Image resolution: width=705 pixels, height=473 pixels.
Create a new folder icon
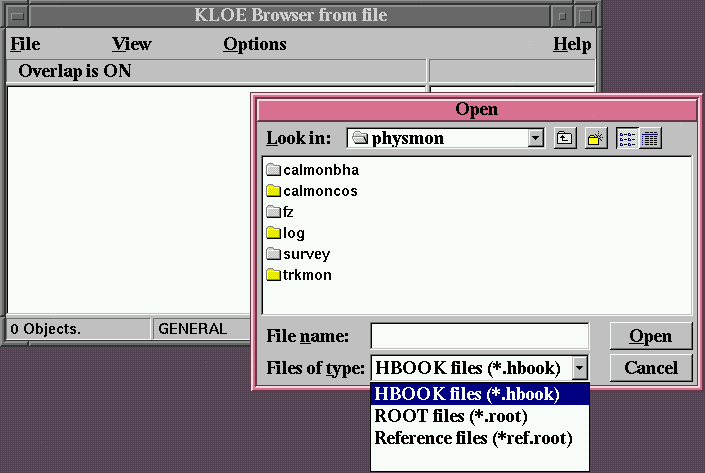click(595, 138)
